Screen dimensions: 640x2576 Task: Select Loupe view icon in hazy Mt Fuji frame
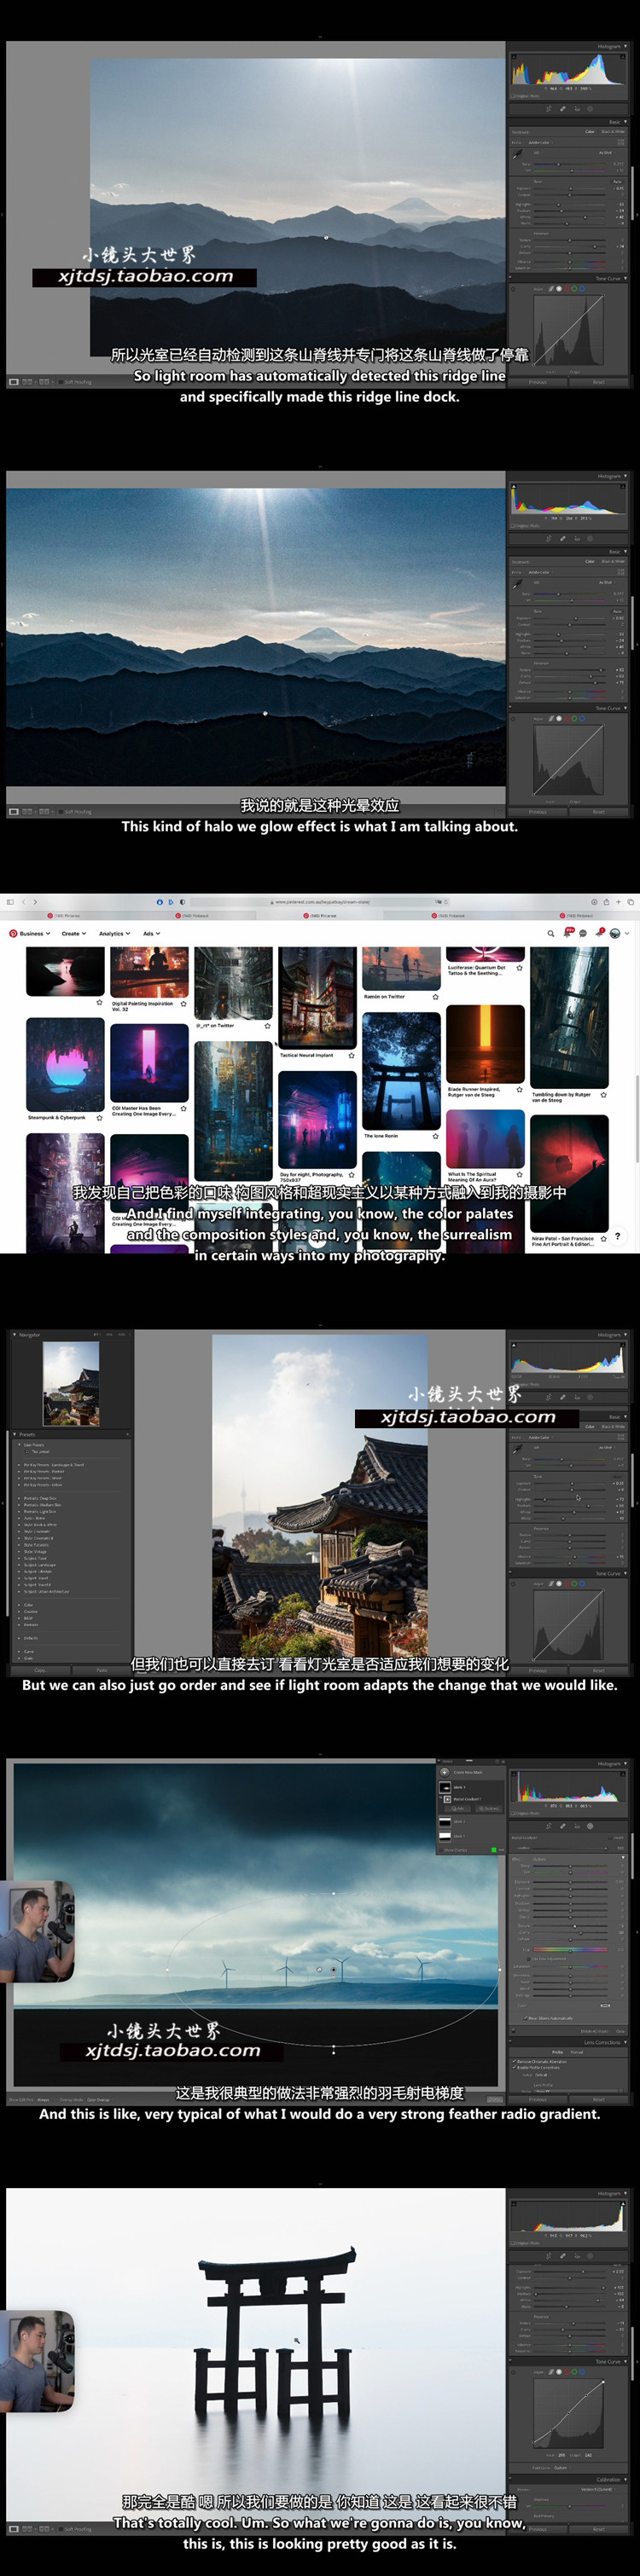(14, 382)
